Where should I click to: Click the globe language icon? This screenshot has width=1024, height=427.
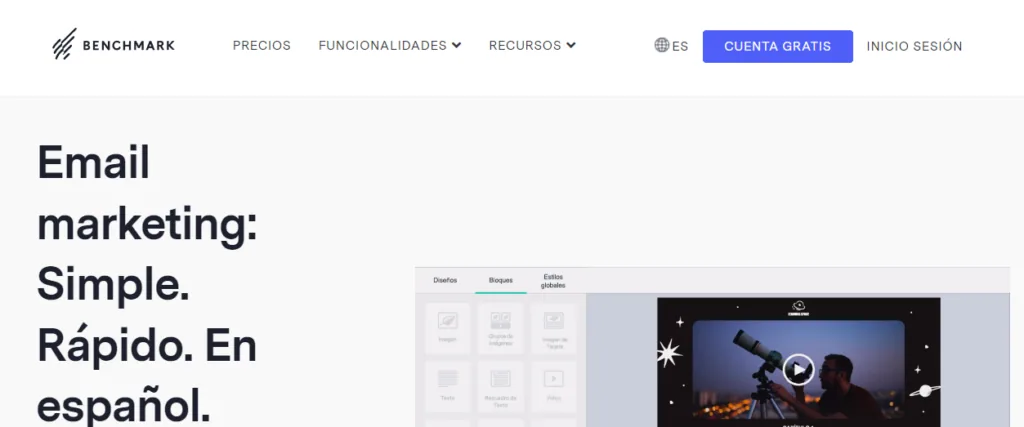[x=662, y=45]
